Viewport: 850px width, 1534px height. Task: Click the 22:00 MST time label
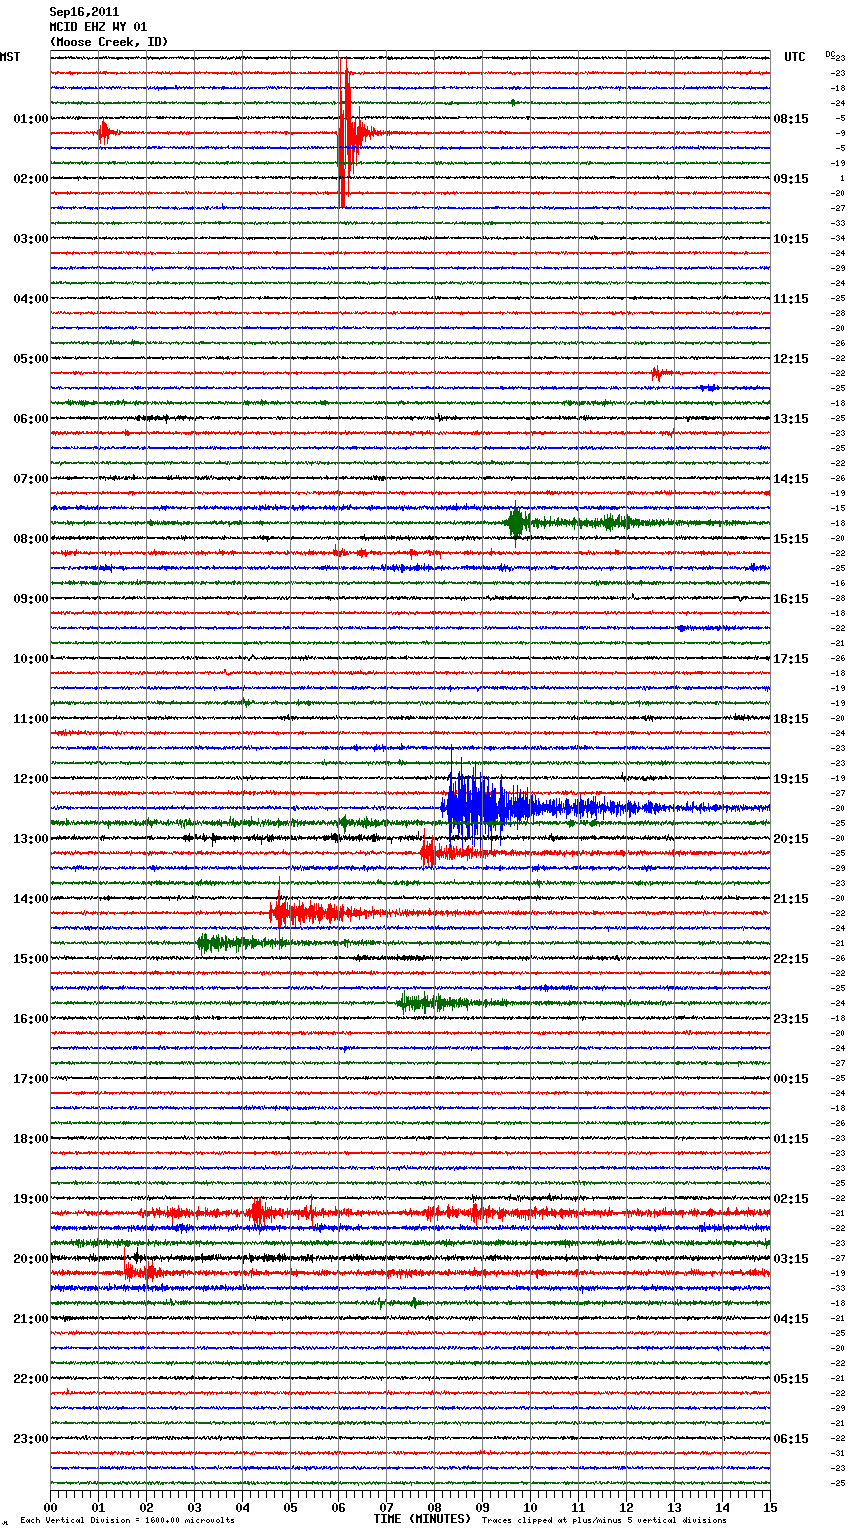coord(30,1378)
